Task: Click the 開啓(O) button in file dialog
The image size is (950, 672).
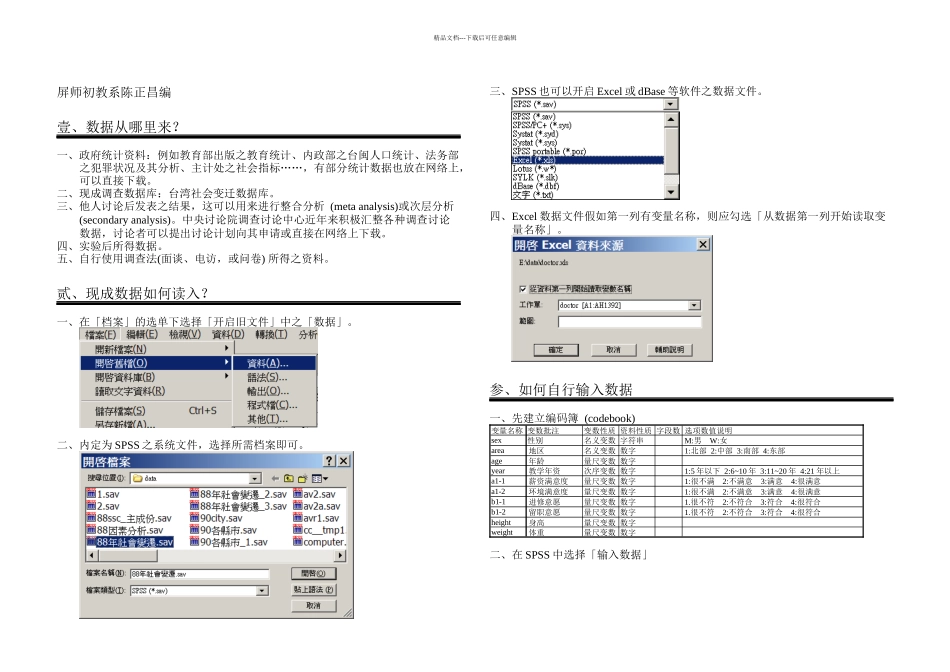Action: 313,573
